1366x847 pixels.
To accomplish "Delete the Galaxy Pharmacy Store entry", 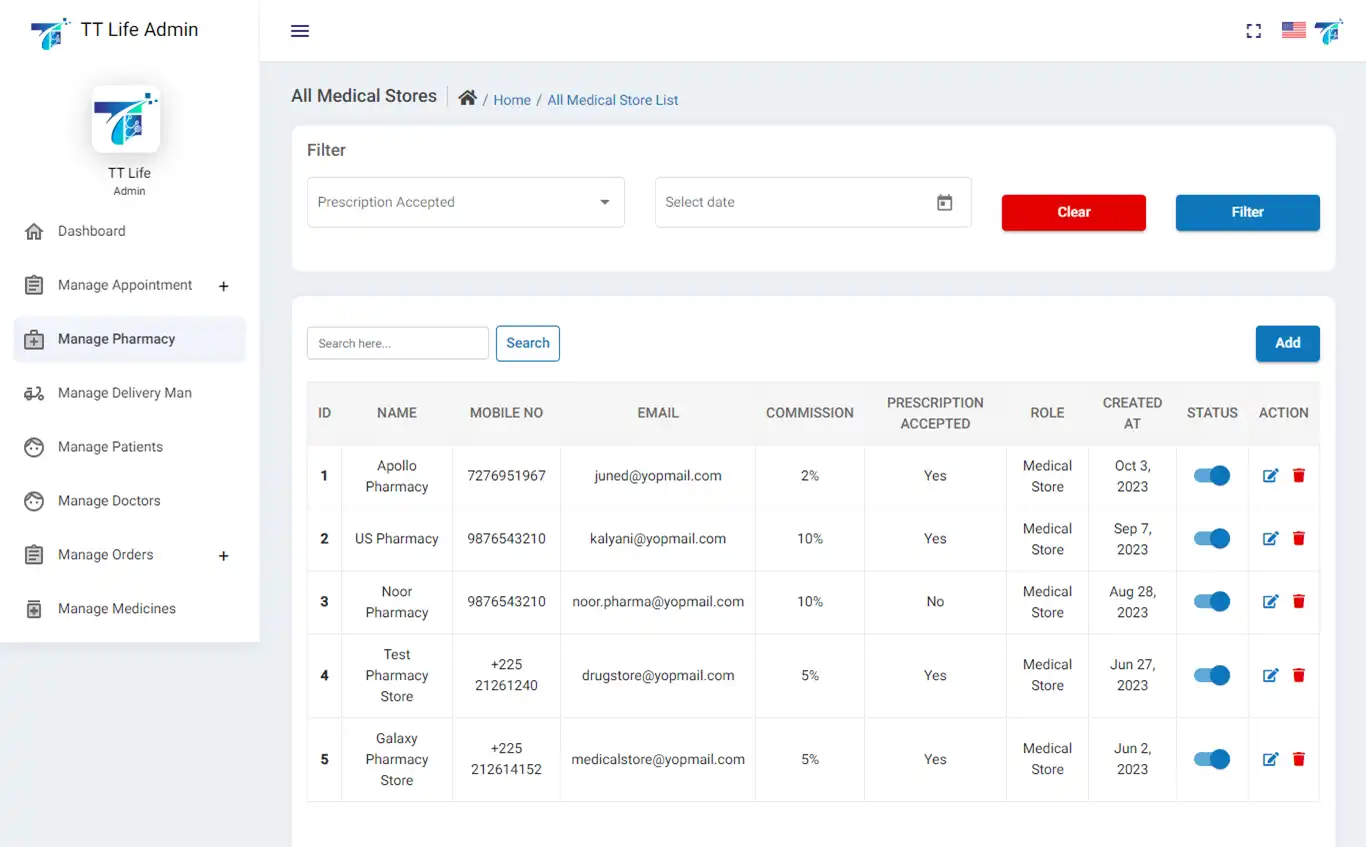I will pos(1299,760).
